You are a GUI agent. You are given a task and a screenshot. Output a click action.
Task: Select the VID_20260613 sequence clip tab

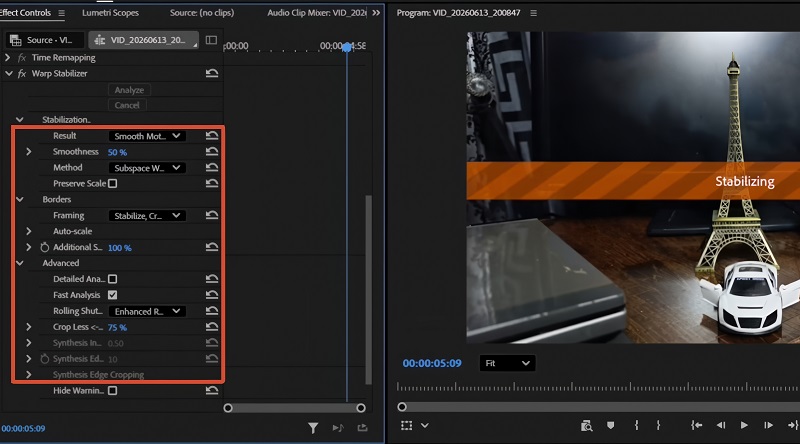tap(144, 40)
